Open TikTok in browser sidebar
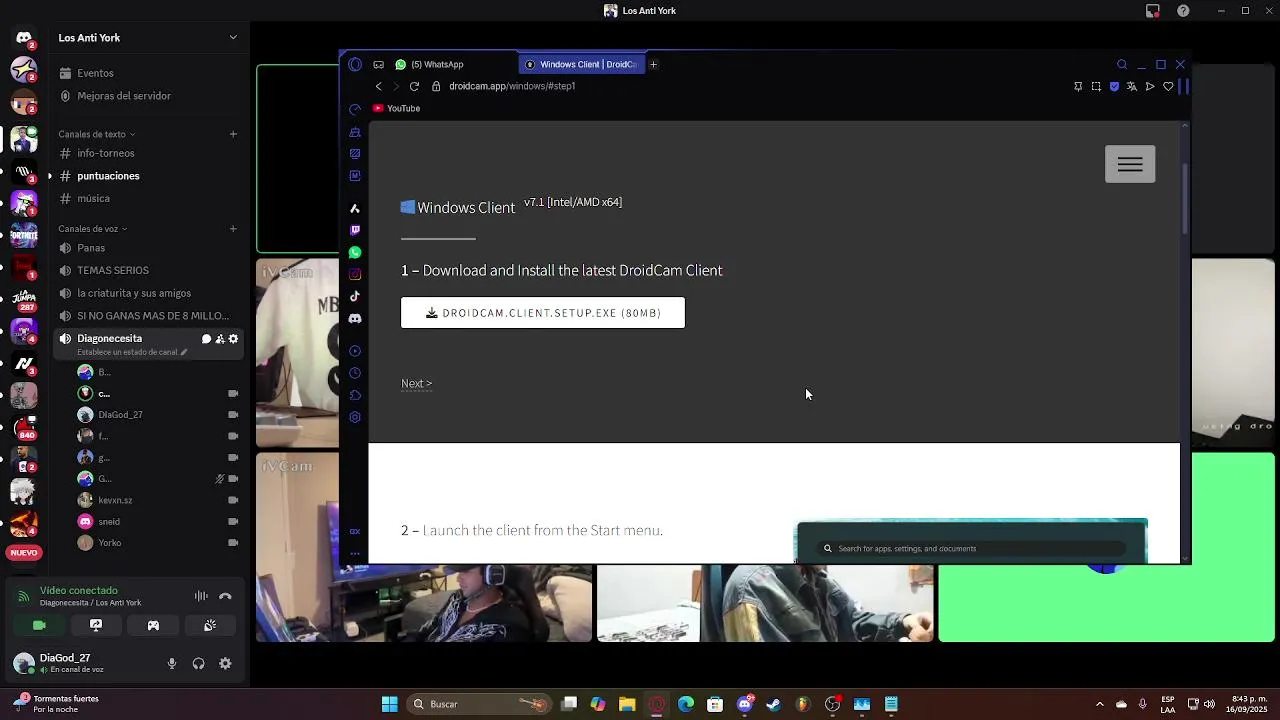 355,296
